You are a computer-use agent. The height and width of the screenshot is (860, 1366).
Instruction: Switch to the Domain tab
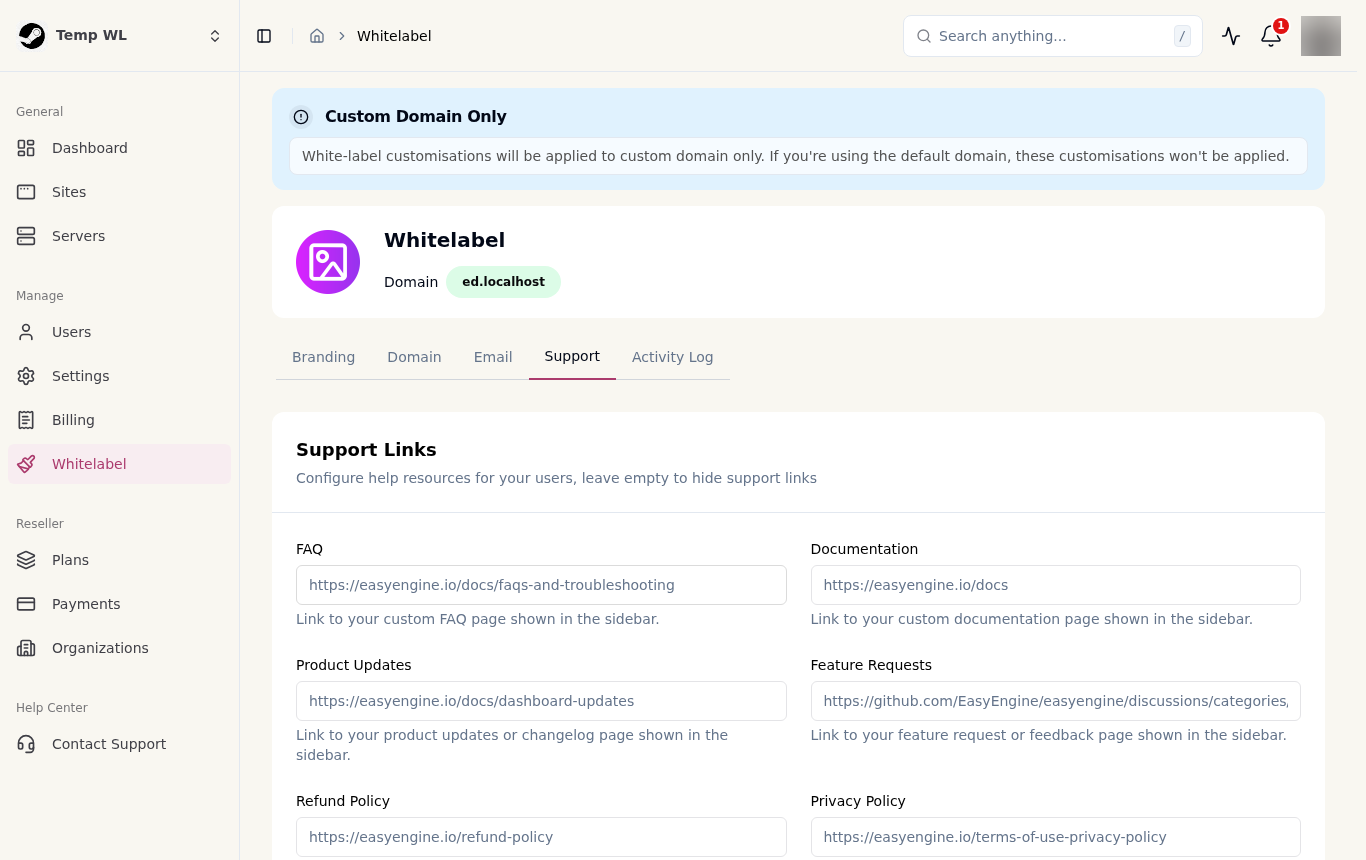pos(414,357)
